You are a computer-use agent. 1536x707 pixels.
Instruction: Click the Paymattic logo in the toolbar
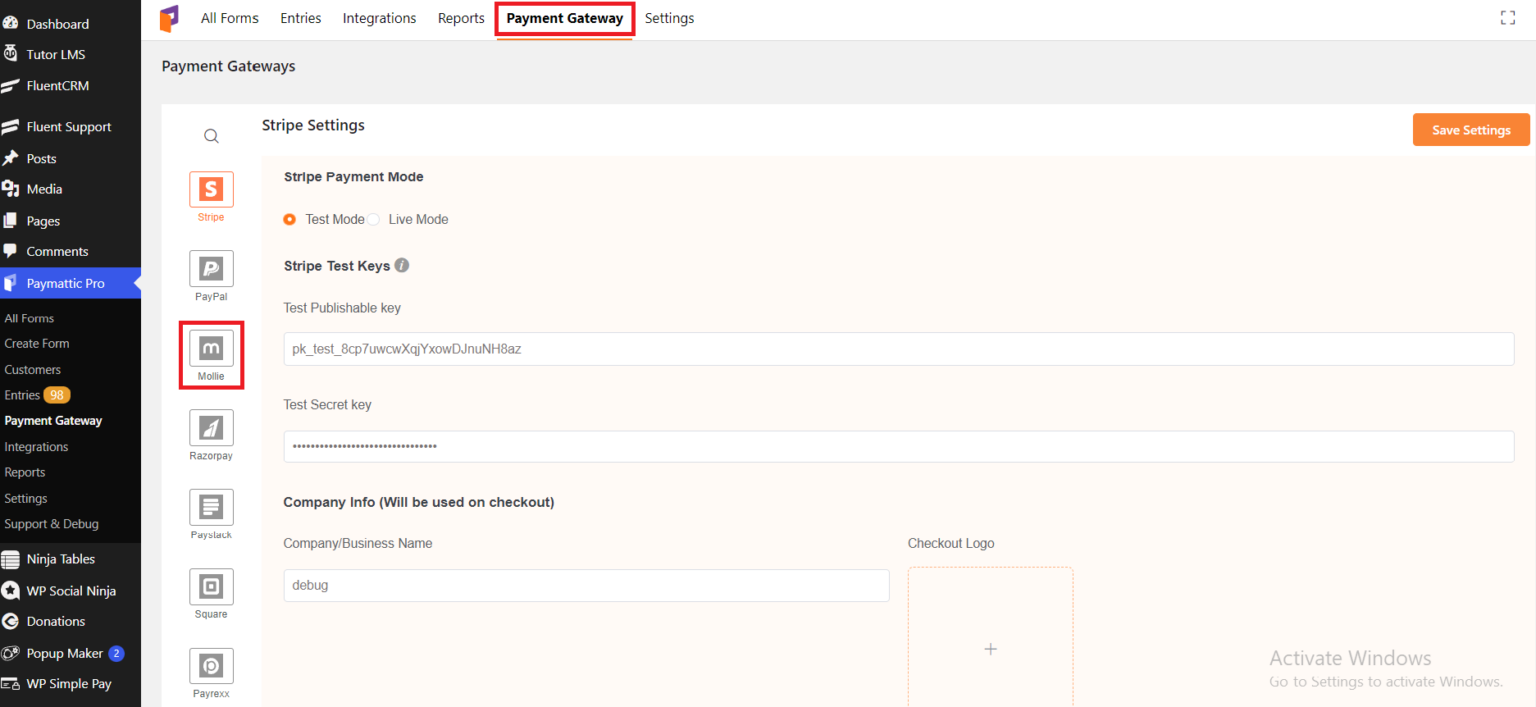tap(169, 17)
